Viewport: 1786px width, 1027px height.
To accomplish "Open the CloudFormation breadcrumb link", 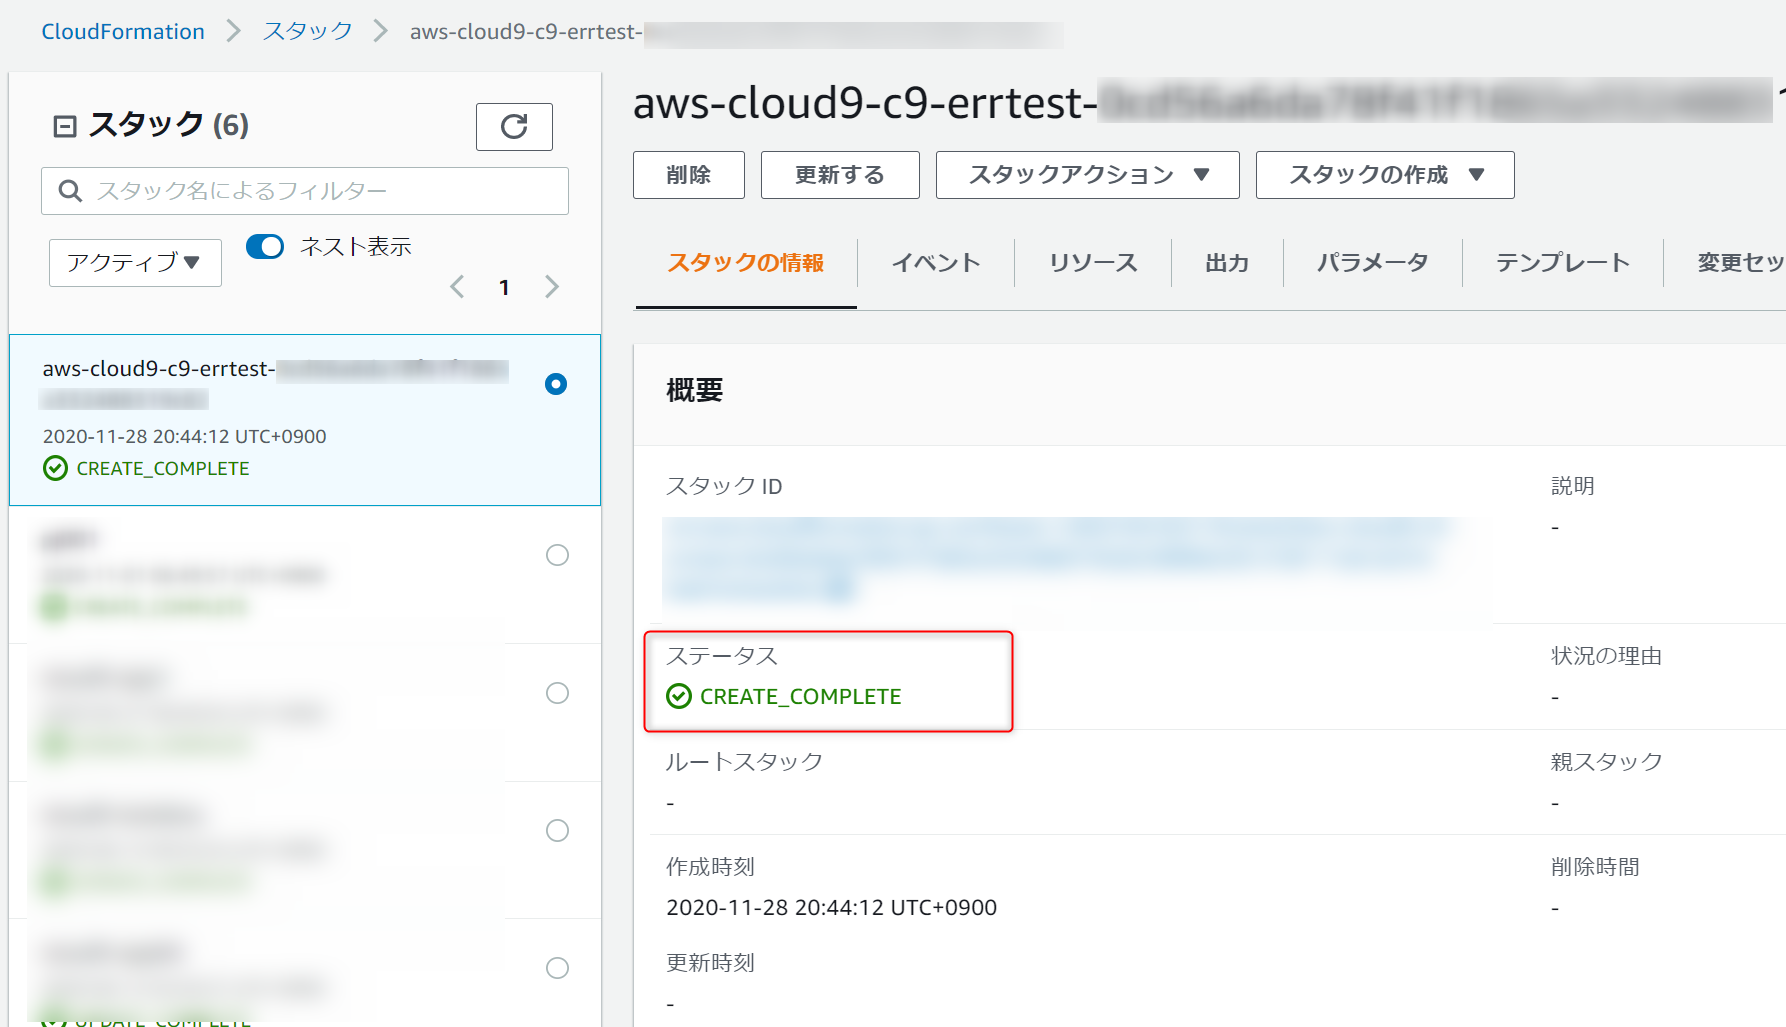I will click(123, 31).
